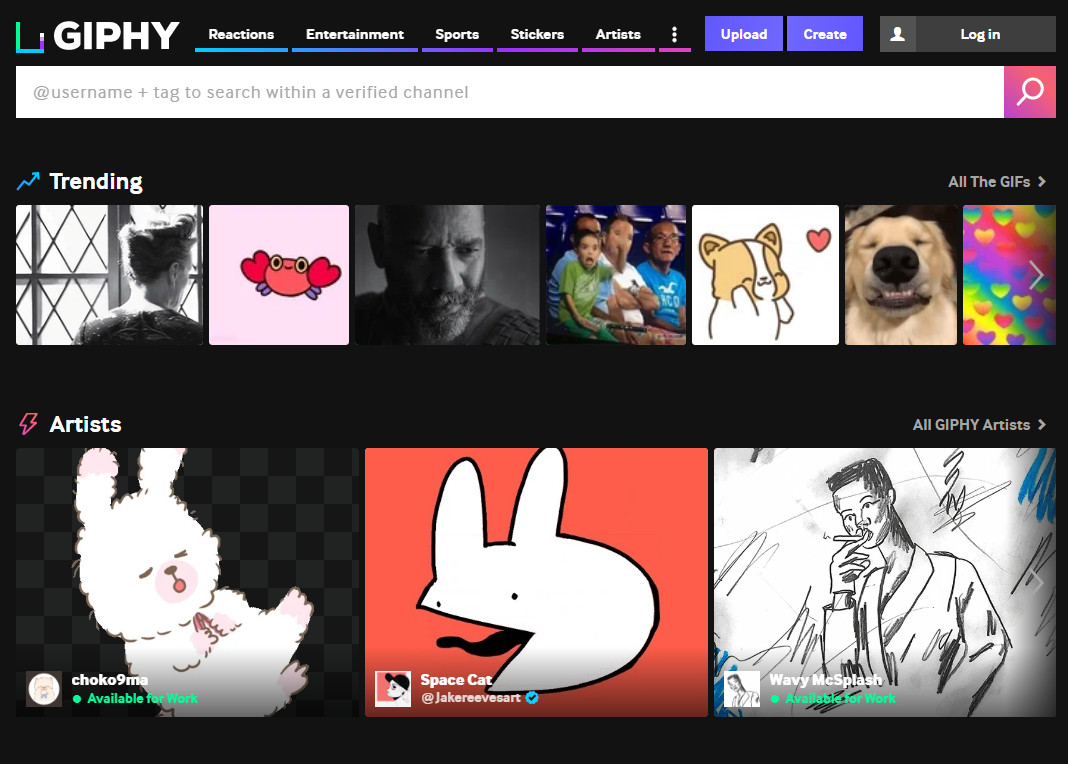Image resolution: width=1068 pixels, height=764 pixels.
Task: Click the GIPHY logo
Action: (x=97, y=34)
